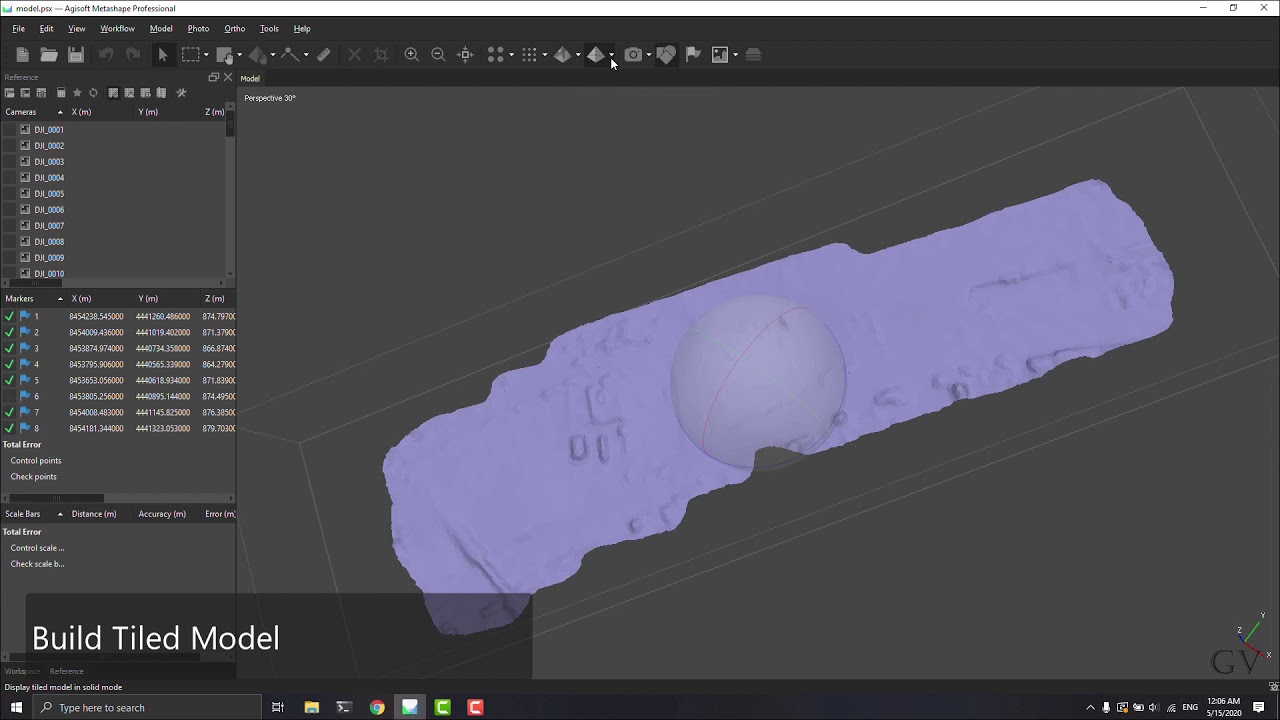Open a project using folder icon
The width and height of the screenshot is (1280, 720).
(48, 55)
